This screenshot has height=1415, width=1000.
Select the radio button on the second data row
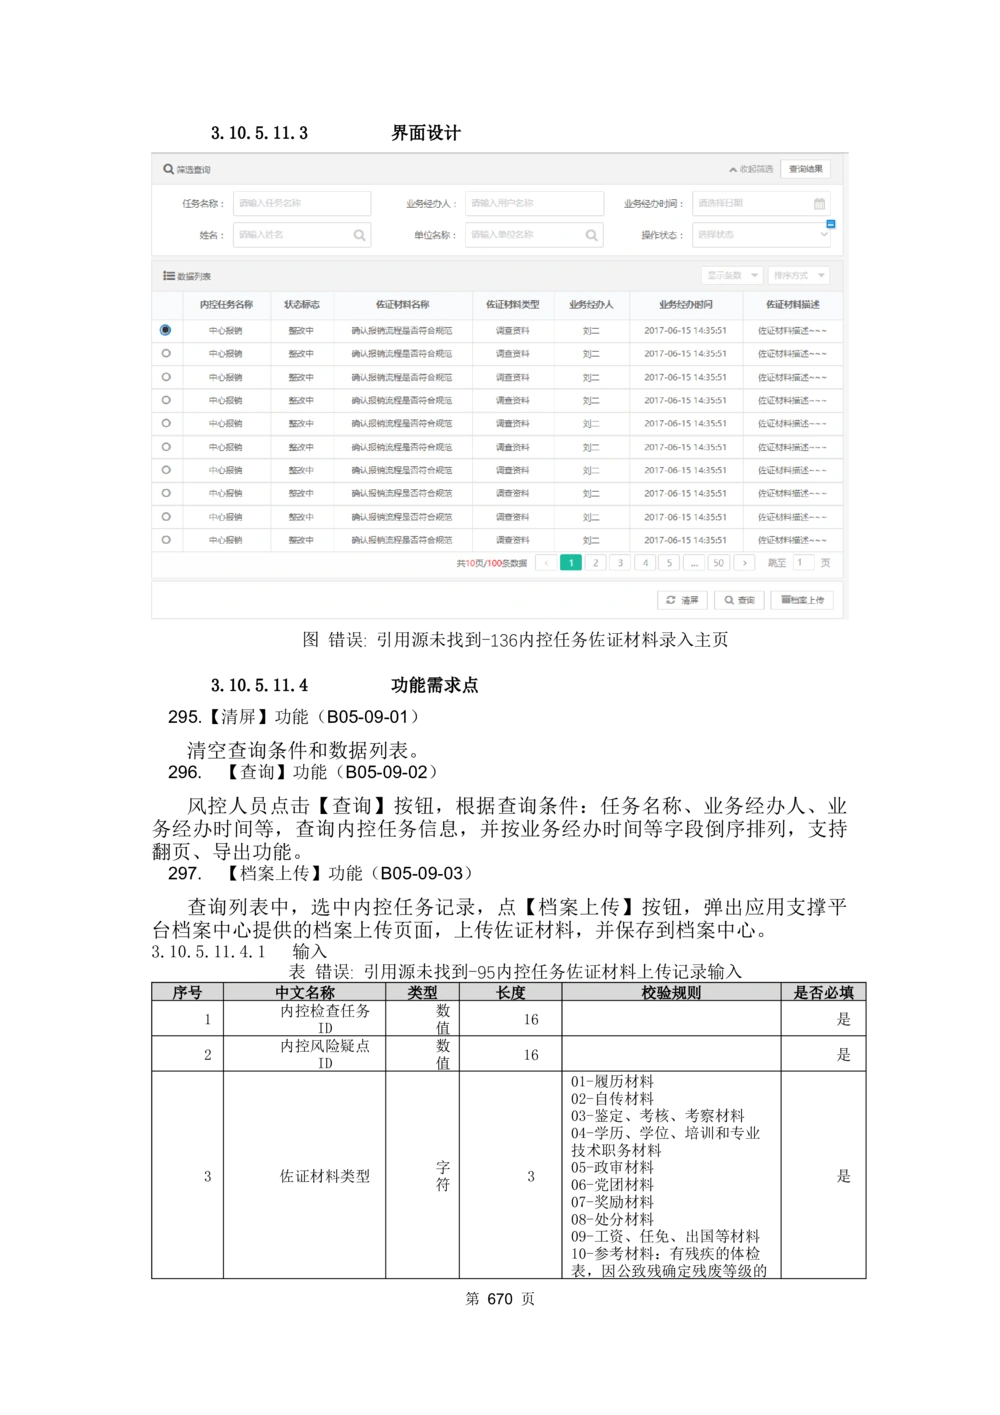[x=165, y=353]
